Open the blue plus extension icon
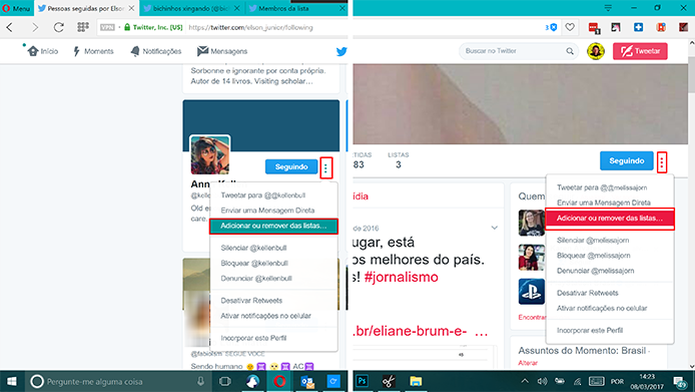695x392 pixels. (x=638, y=27)
